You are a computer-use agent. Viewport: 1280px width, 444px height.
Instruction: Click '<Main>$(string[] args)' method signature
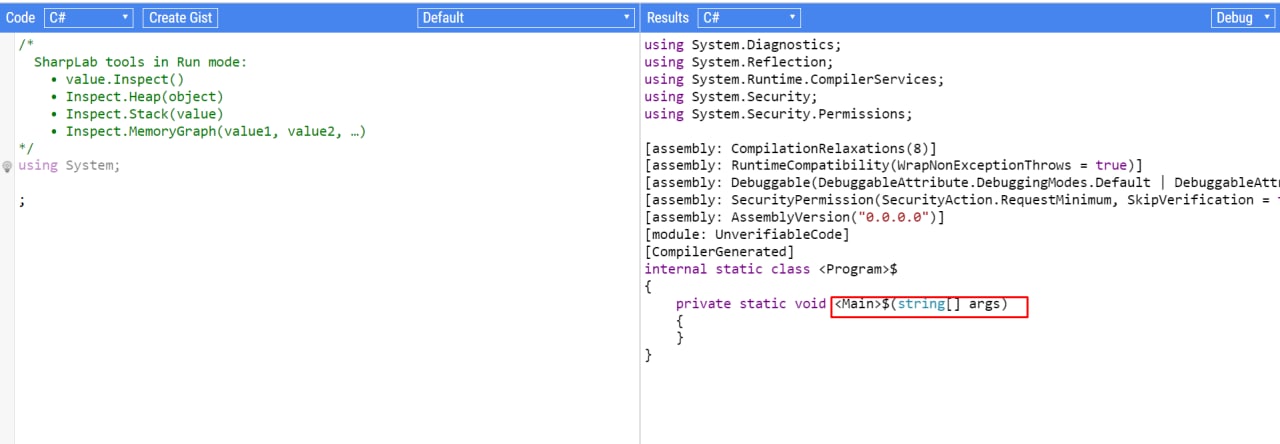(x=921, y=304)
